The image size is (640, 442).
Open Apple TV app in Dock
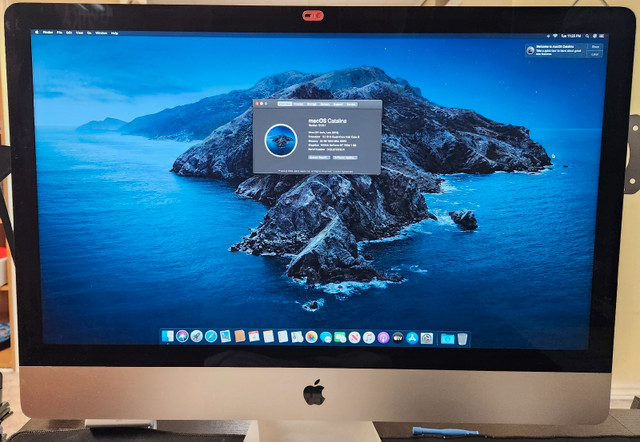coord(398,337)
